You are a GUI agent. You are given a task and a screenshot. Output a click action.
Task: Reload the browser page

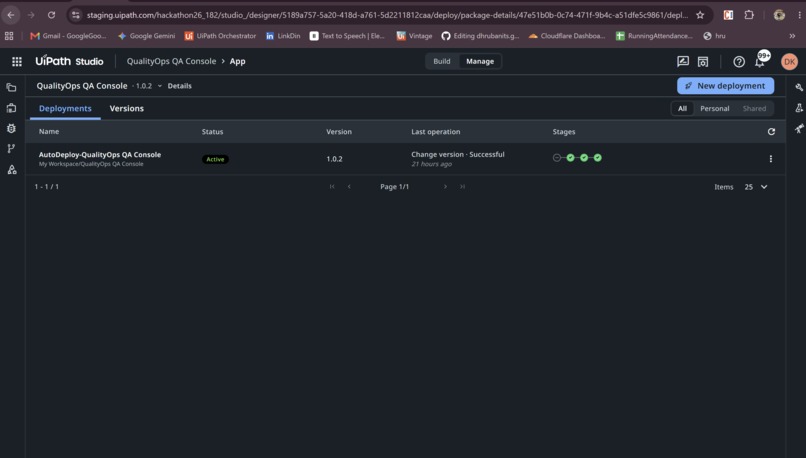coord(51,15)
